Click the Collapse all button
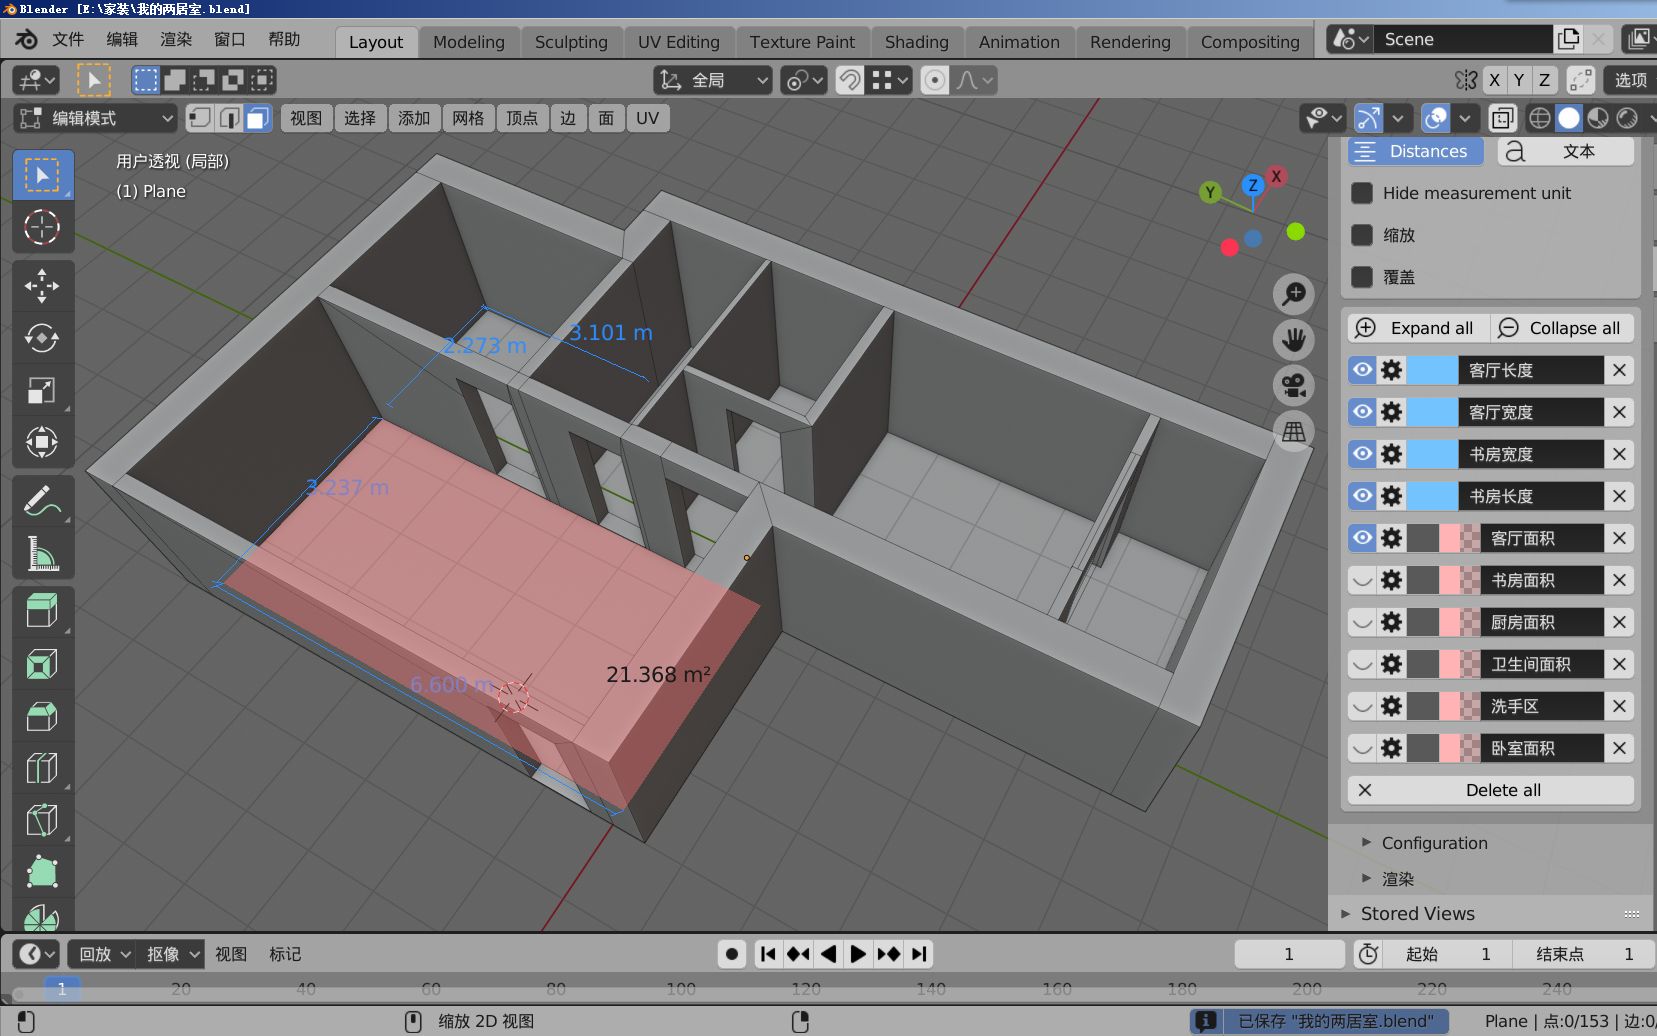This screenshot has width=1657, height=1036. coord(1561,328)
